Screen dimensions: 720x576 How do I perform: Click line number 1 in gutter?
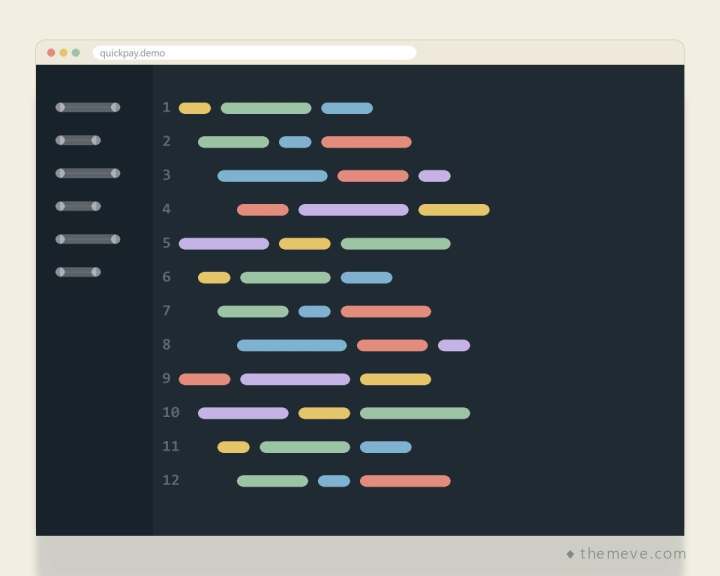tap(166, 107)
